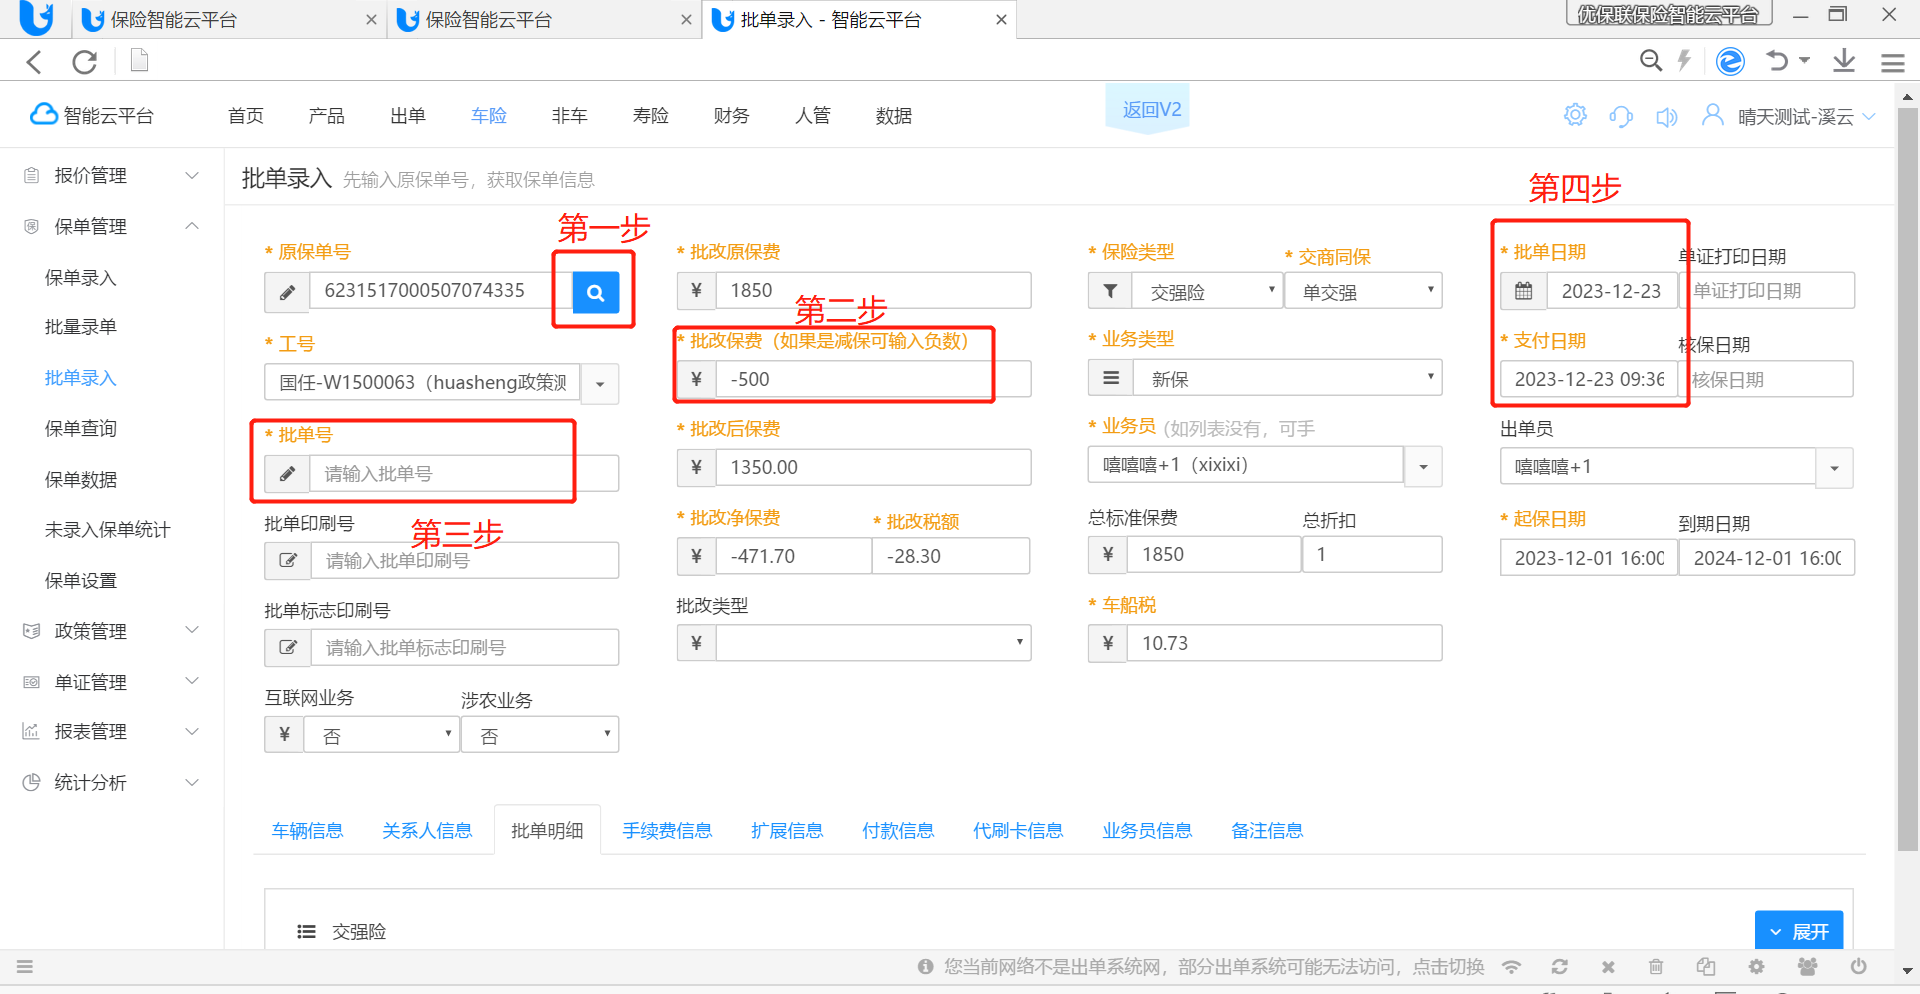Click the browser download arrow icon
Image resolution: width=1920 pixels, height=994 pixels.
(1844, 61)
